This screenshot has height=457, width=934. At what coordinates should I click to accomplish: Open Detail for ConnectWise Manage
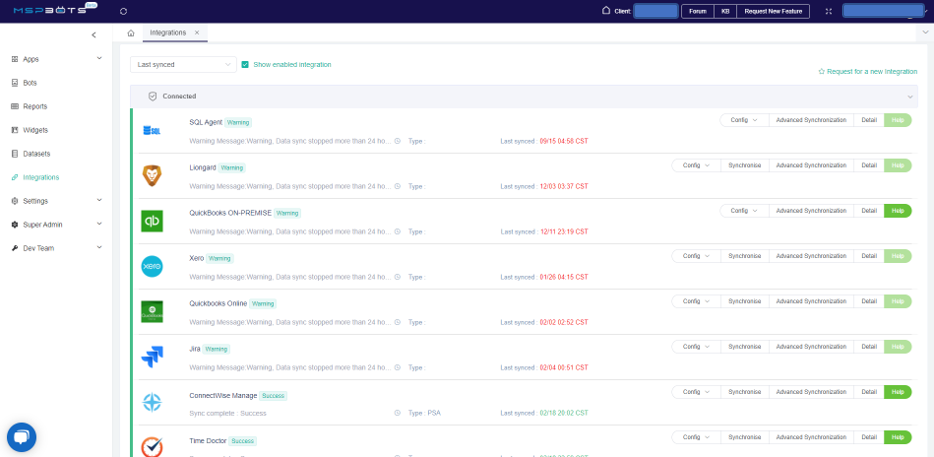point(869,391)
